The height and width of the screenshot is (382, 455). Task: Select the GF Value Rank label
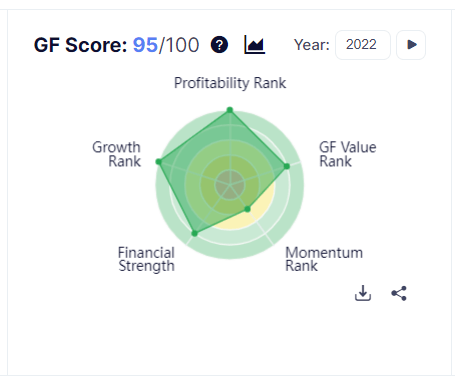point(348,154)
